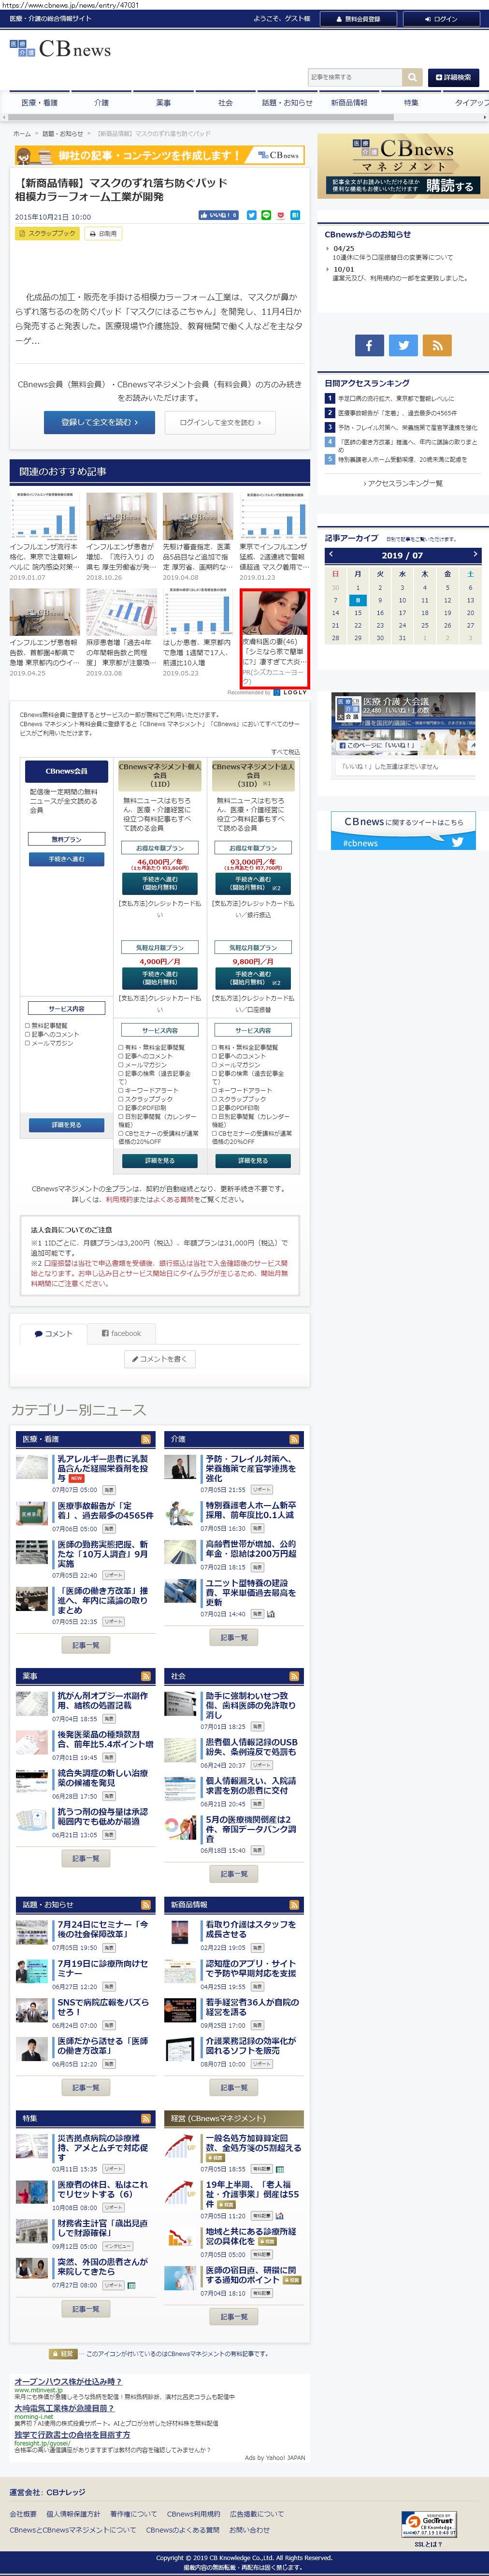Screen dimensions: 489x2576
Task: Open the 社会 navigation menu
Action: (225, 102)
